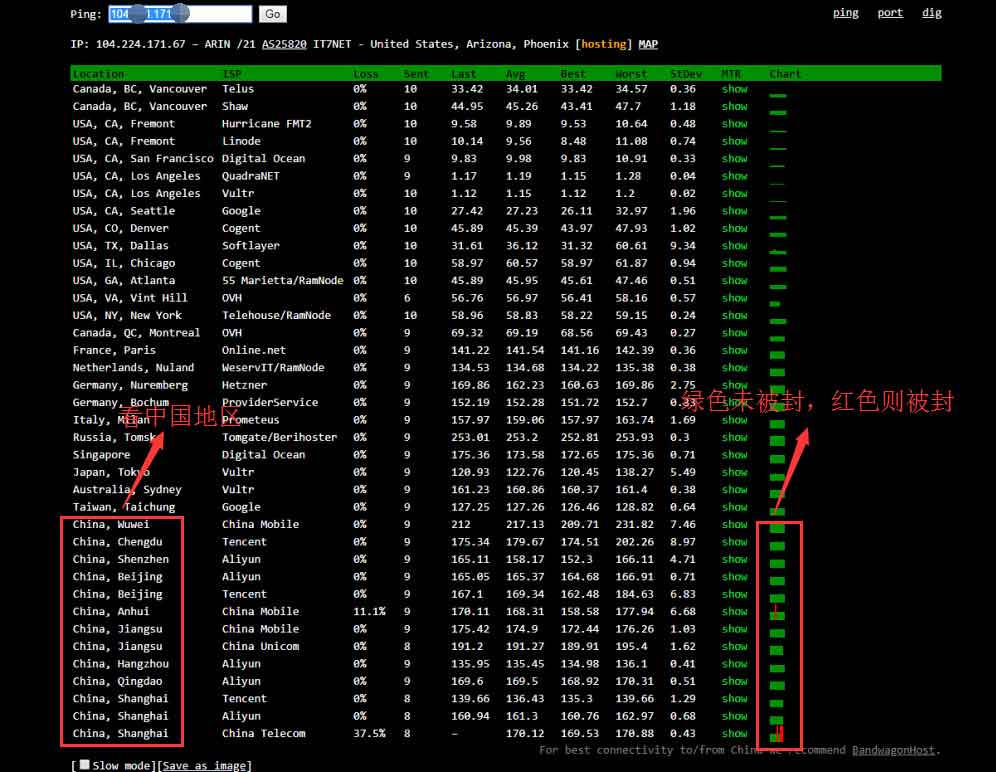Click the Tomgate/Berihoster ISP cell
This screenshot has width=996, height=772.
point(279,437)
